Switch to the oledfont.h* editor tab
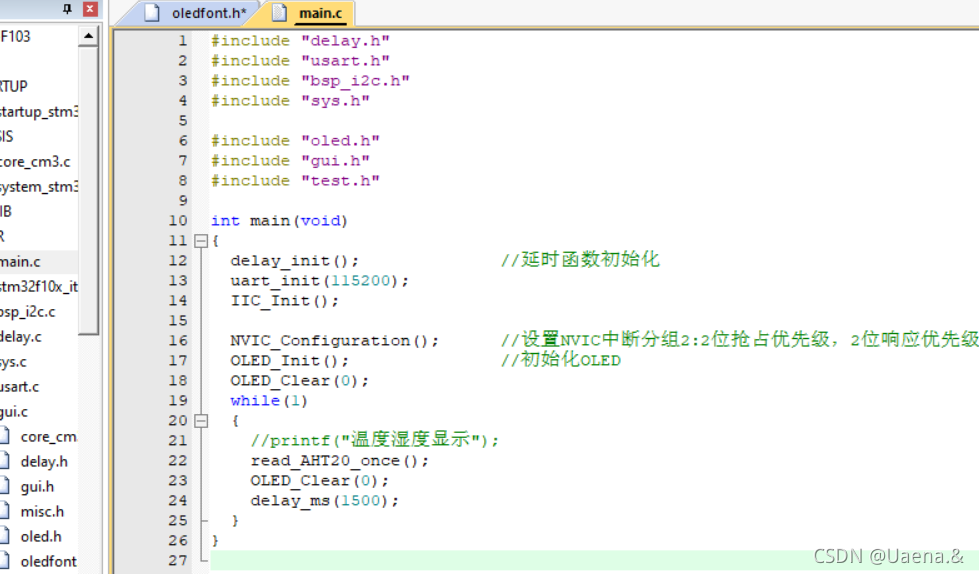The height and width of the screenshot is (574, 979). [x=195, y=13]
